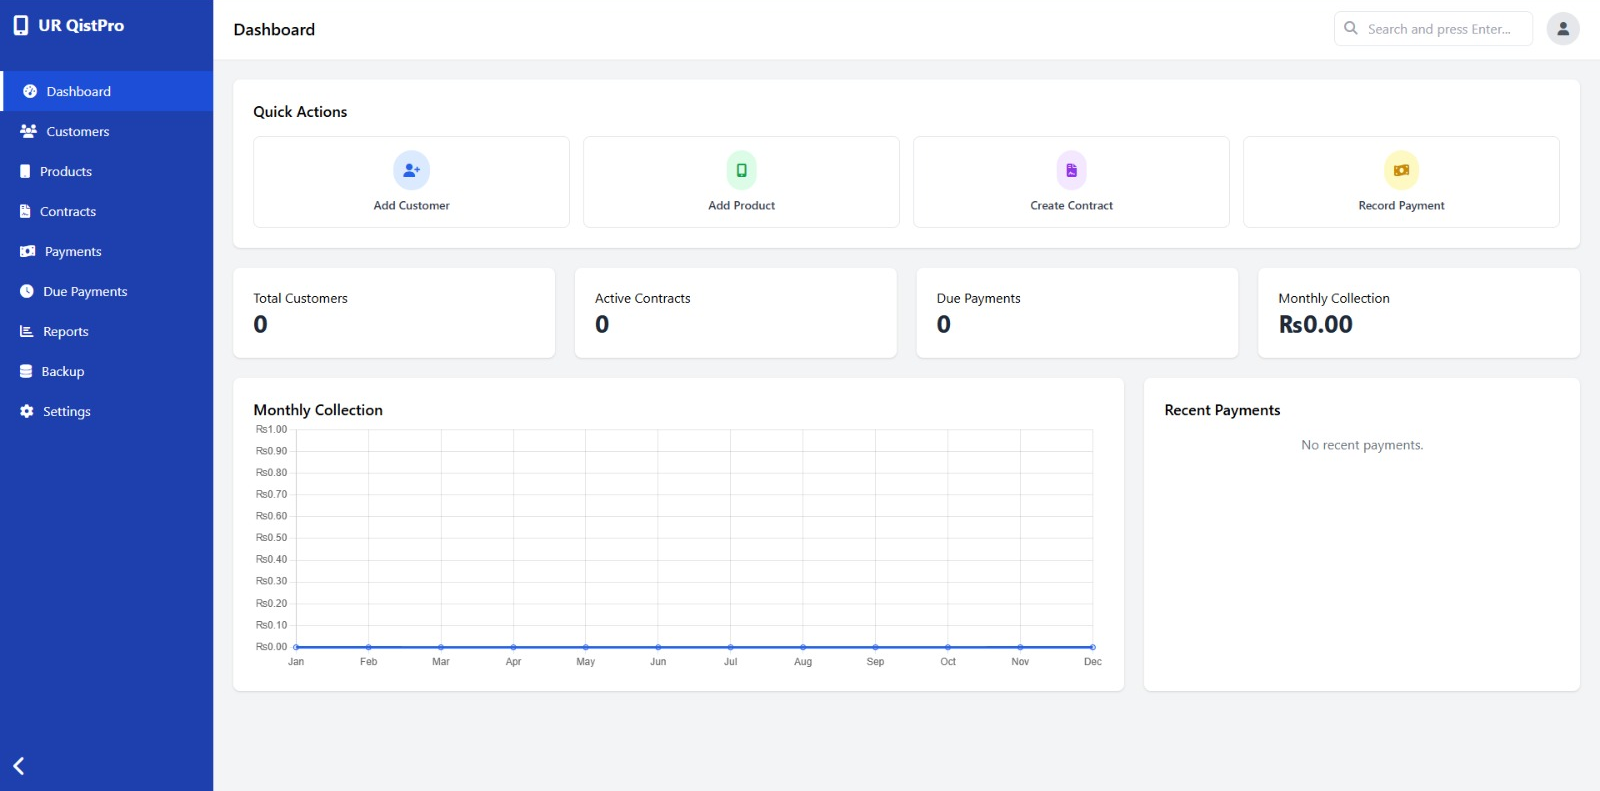Viewport: 1600px width, 791px height.
Task: Select Due Payments in the sidebar
Action: [x=85, y=291]
